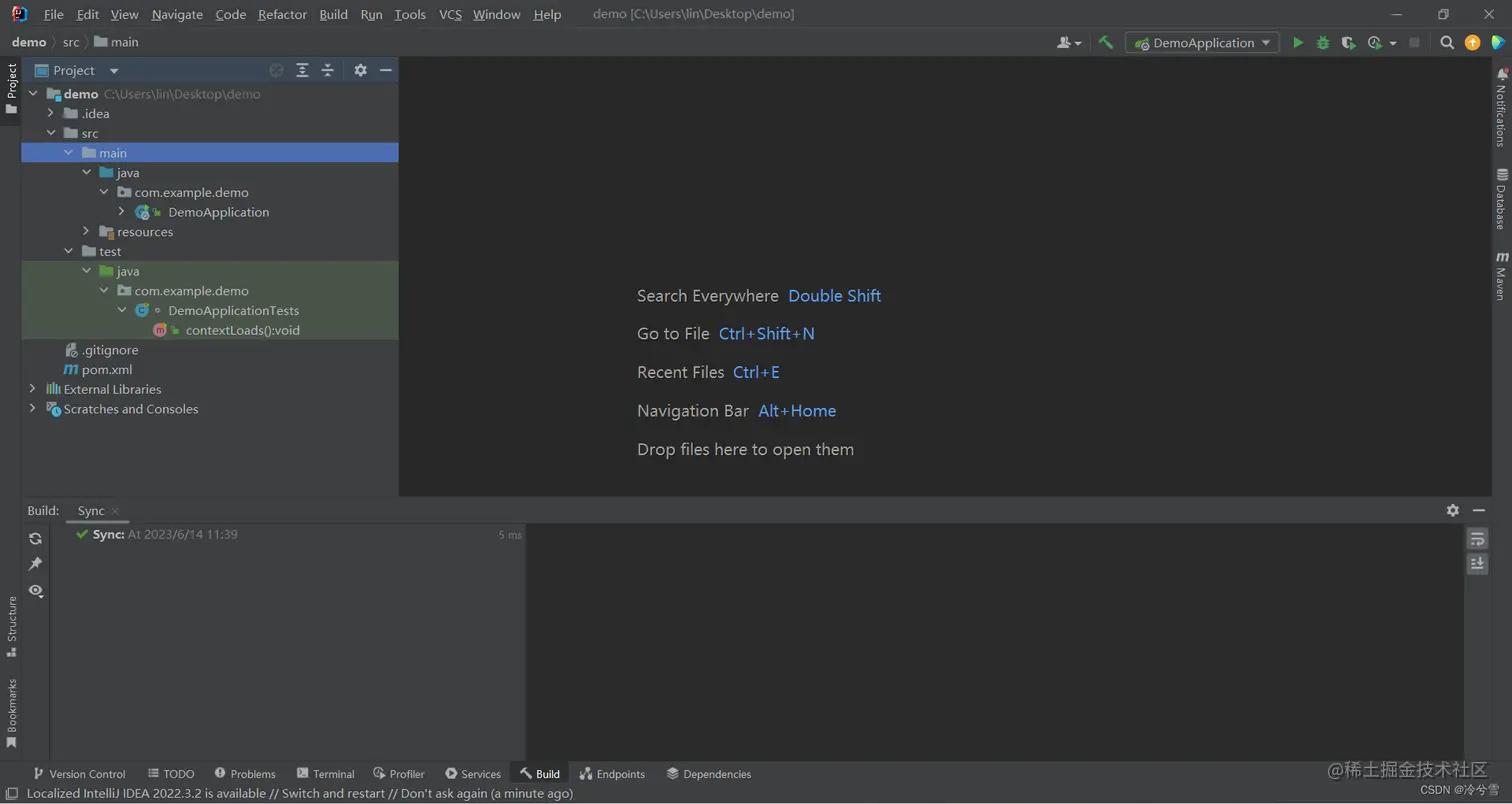Screen dimensions: 1512x804
Task: Toggle pin tab in Build panel
Action: tap(35, 564)
